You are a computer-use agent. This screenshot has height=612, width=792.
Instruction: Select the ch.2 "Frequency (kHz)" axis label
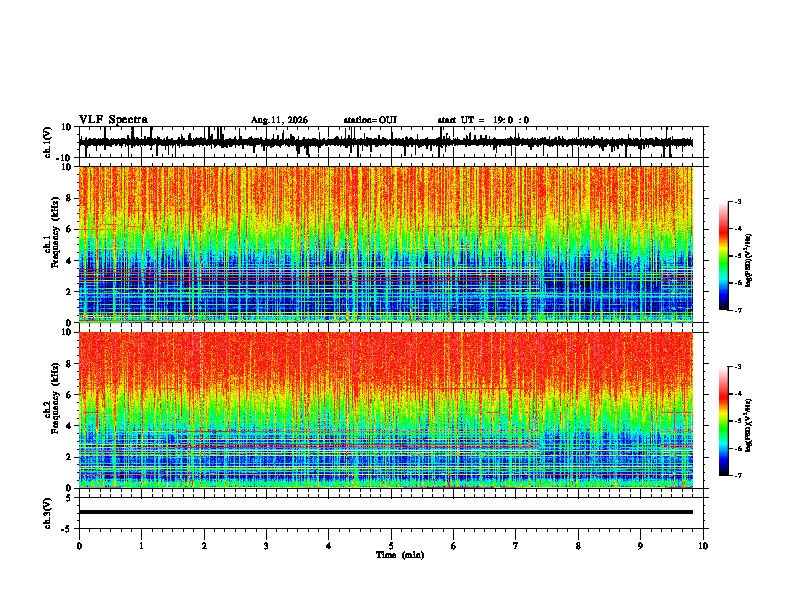[56, 398]
